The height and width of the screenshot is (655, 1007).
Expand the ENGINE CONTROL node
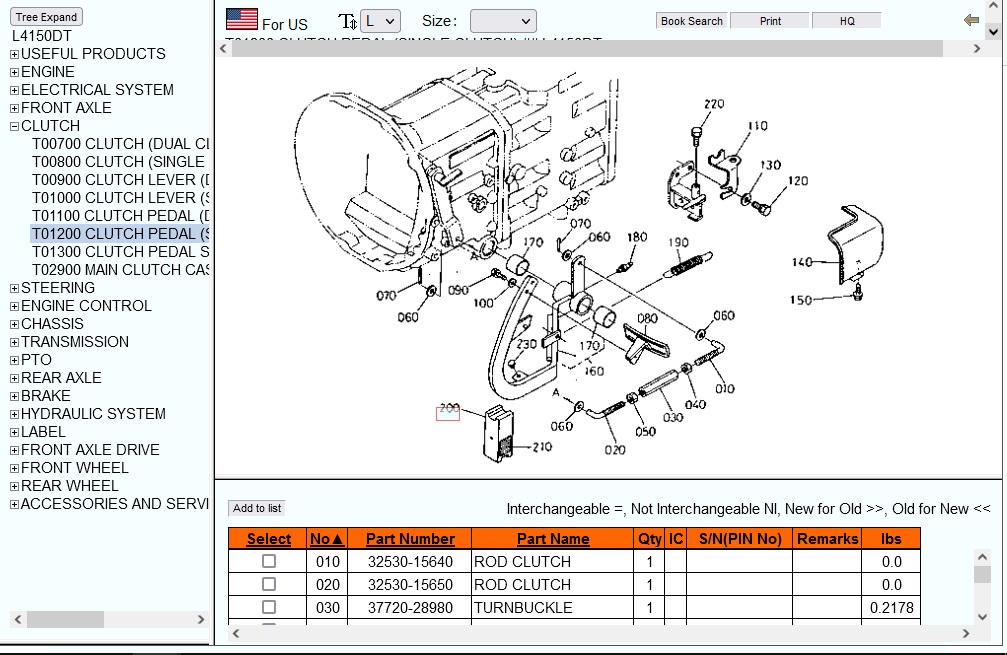coord(14,306)
